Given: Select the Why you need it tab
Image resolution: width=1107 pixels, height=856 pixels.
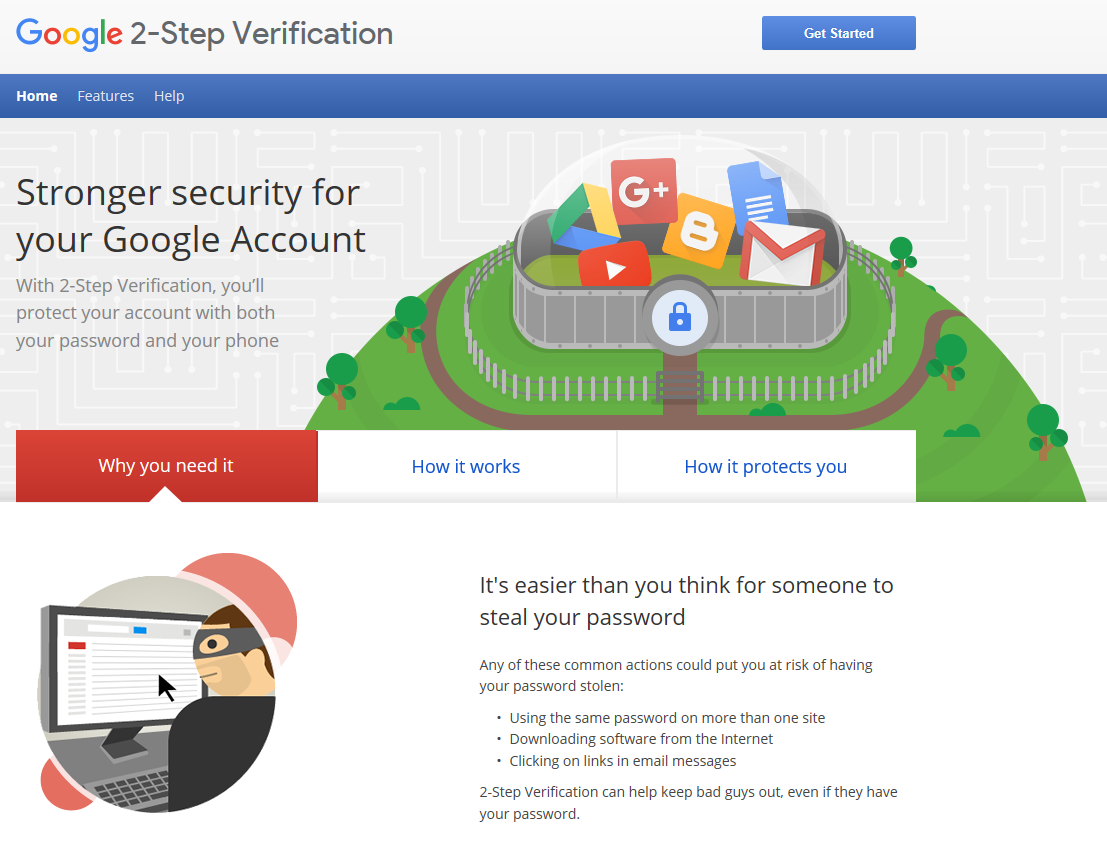Looking at the screenshot, I should tap(166, 466).
